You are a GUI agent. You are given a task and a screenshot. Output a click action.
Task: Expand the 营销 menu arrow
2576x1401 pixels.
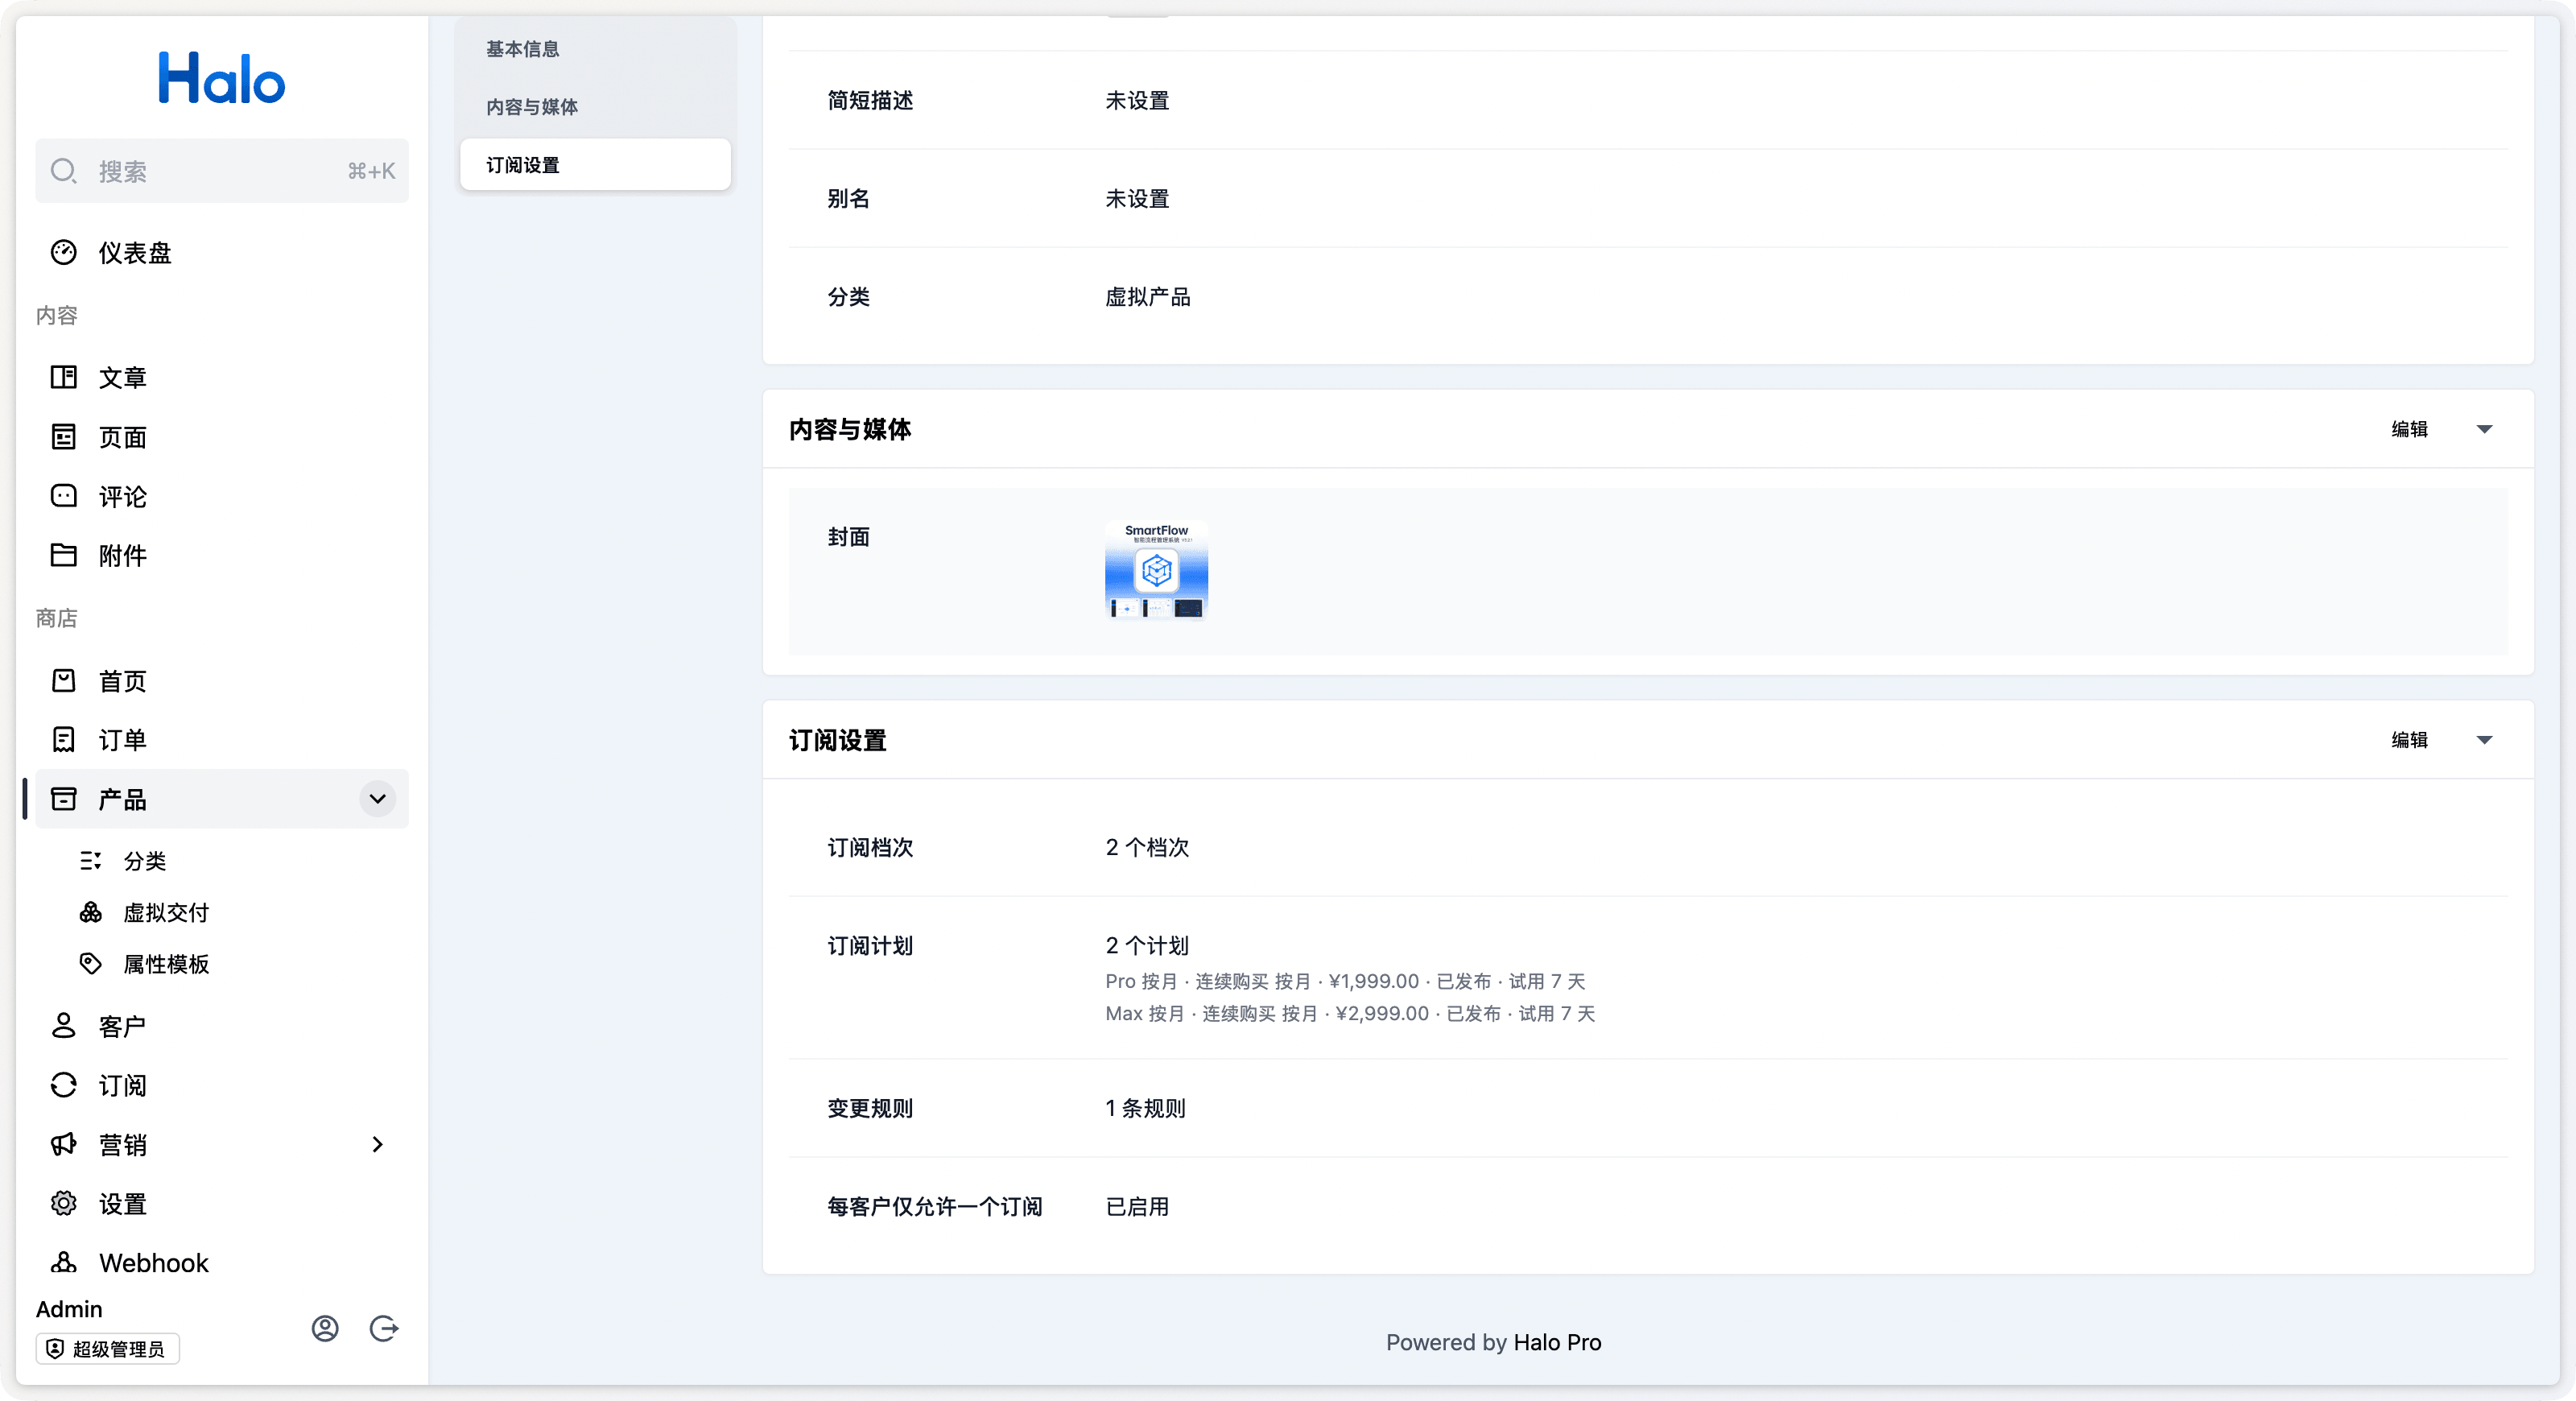pos(377,1144)
